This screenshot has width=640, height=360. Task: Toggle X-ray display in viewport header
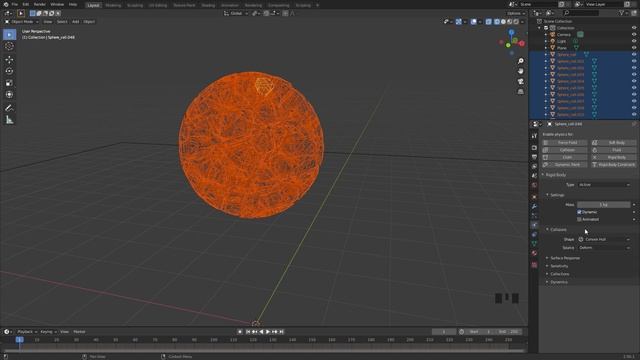[x=489, y=22]
